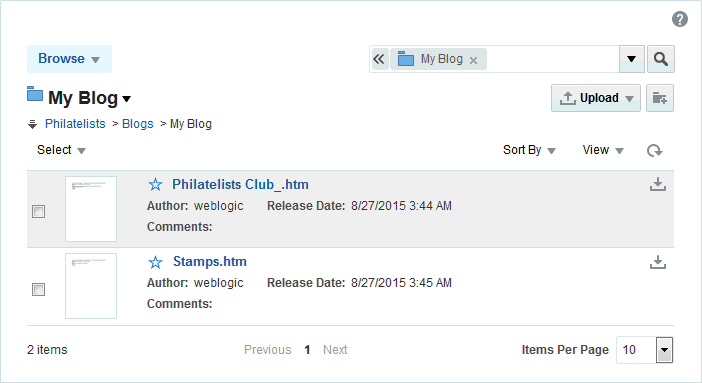This screenshot has width=702, height=383.
Task: Tick the Stamps.htm checkbox
Action: coord(39,289)
